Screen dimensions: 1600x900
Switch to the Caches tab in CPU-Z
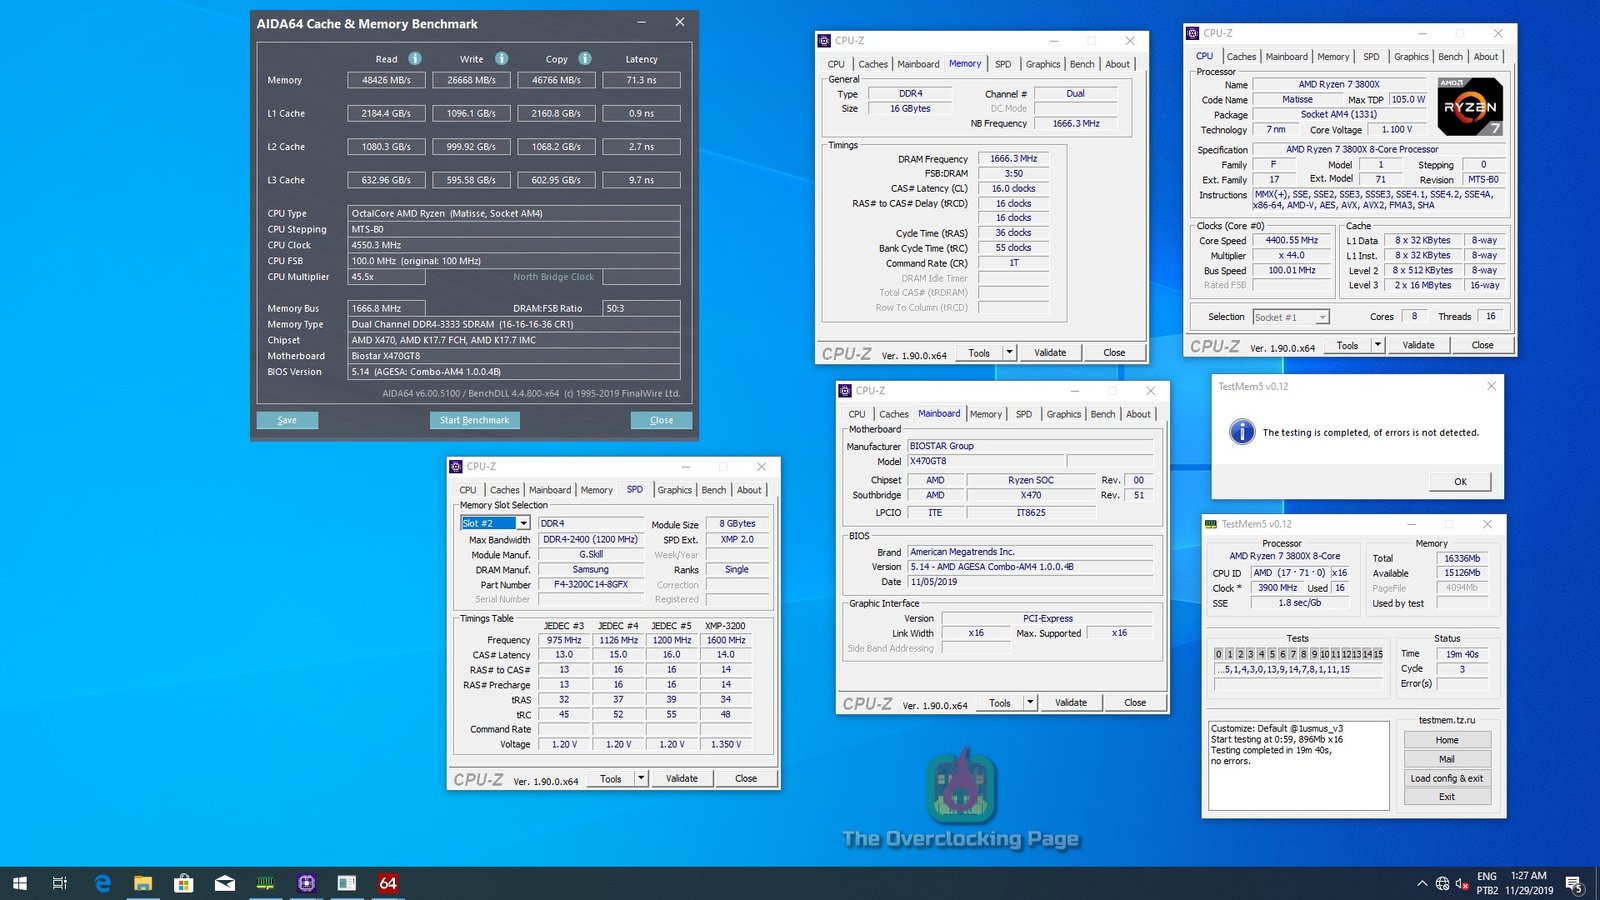1241,57
